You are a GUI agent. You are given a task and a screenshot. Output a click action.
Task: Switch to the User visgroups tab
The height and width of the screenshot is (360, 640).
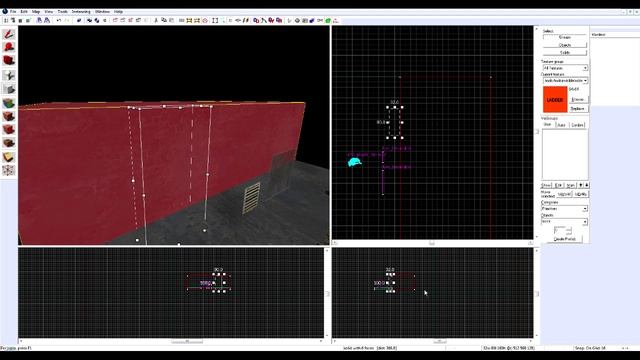(548, 124)
